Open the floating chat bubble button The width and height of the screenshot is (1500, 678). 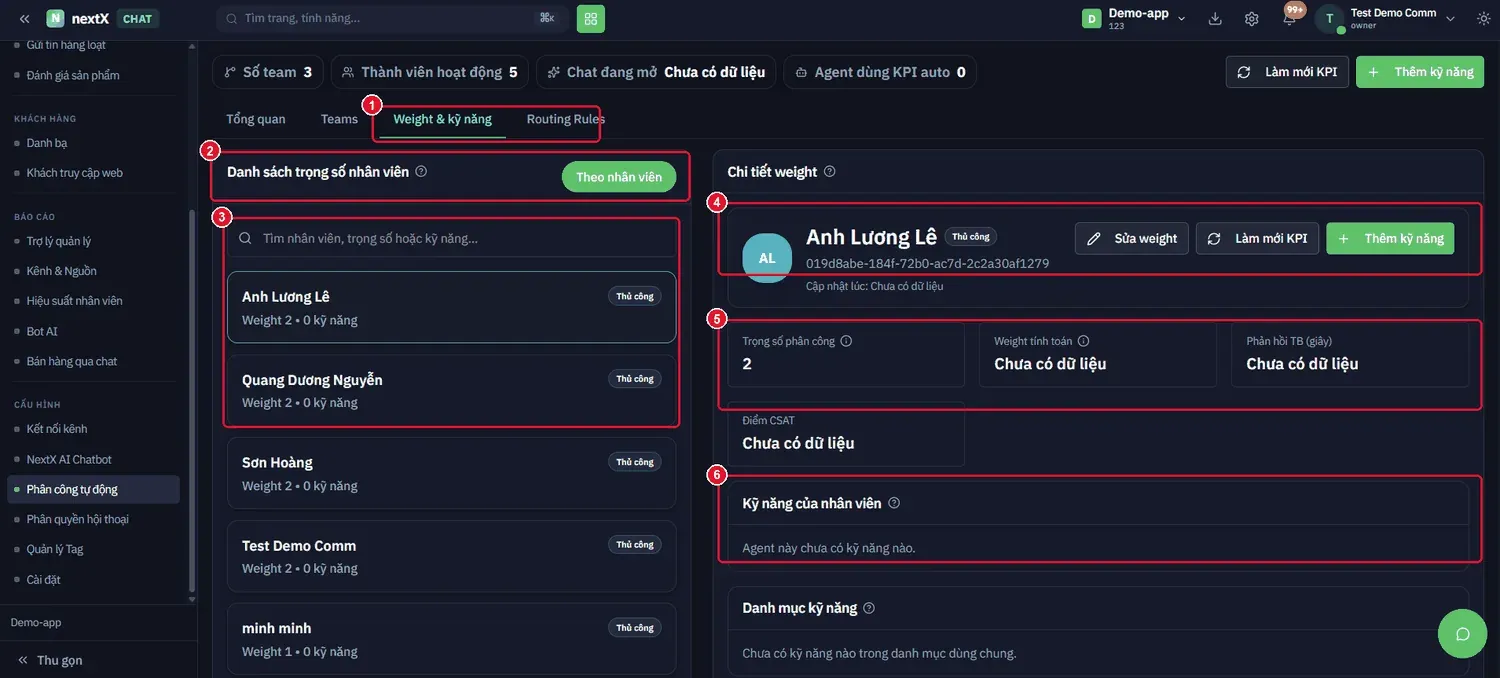tap(1463, 634)
